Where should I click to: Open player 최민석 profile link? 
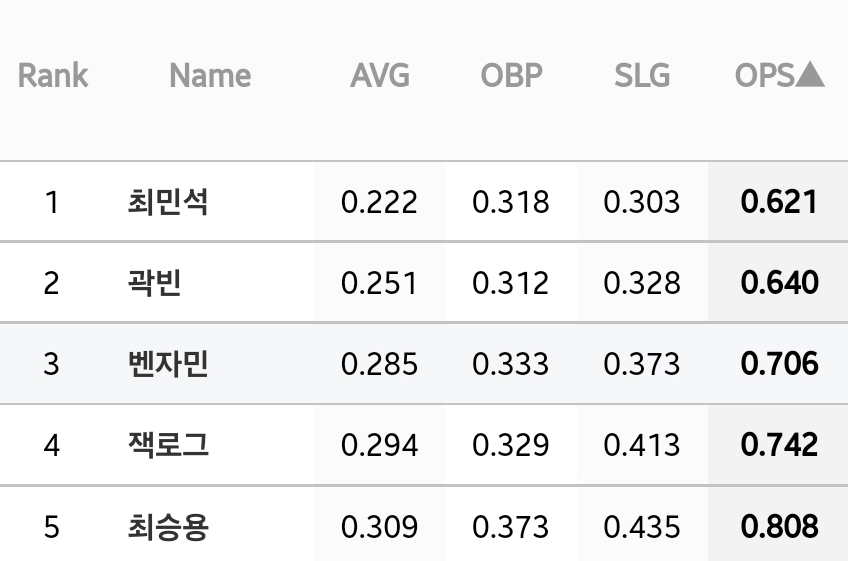tap(168, 202)
